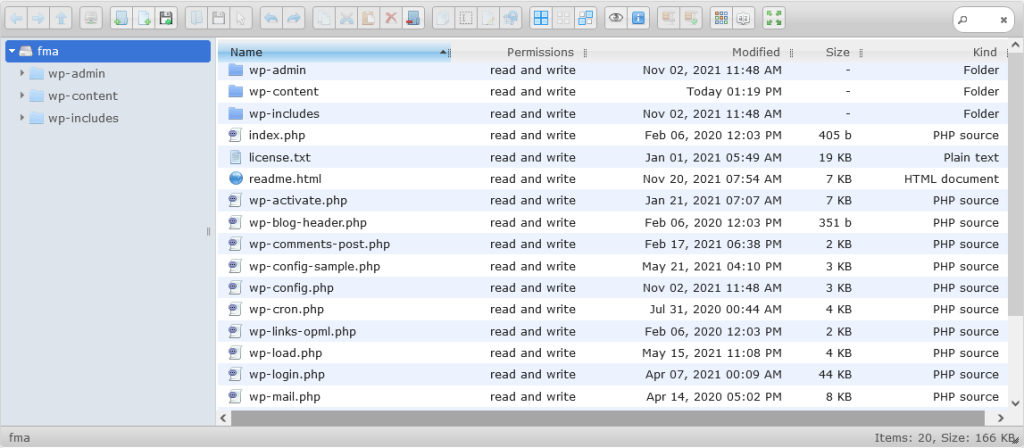This screenshot has width=1024, height=448.
Task: Open the Sort options a-z icon
Action: (743, 18)
